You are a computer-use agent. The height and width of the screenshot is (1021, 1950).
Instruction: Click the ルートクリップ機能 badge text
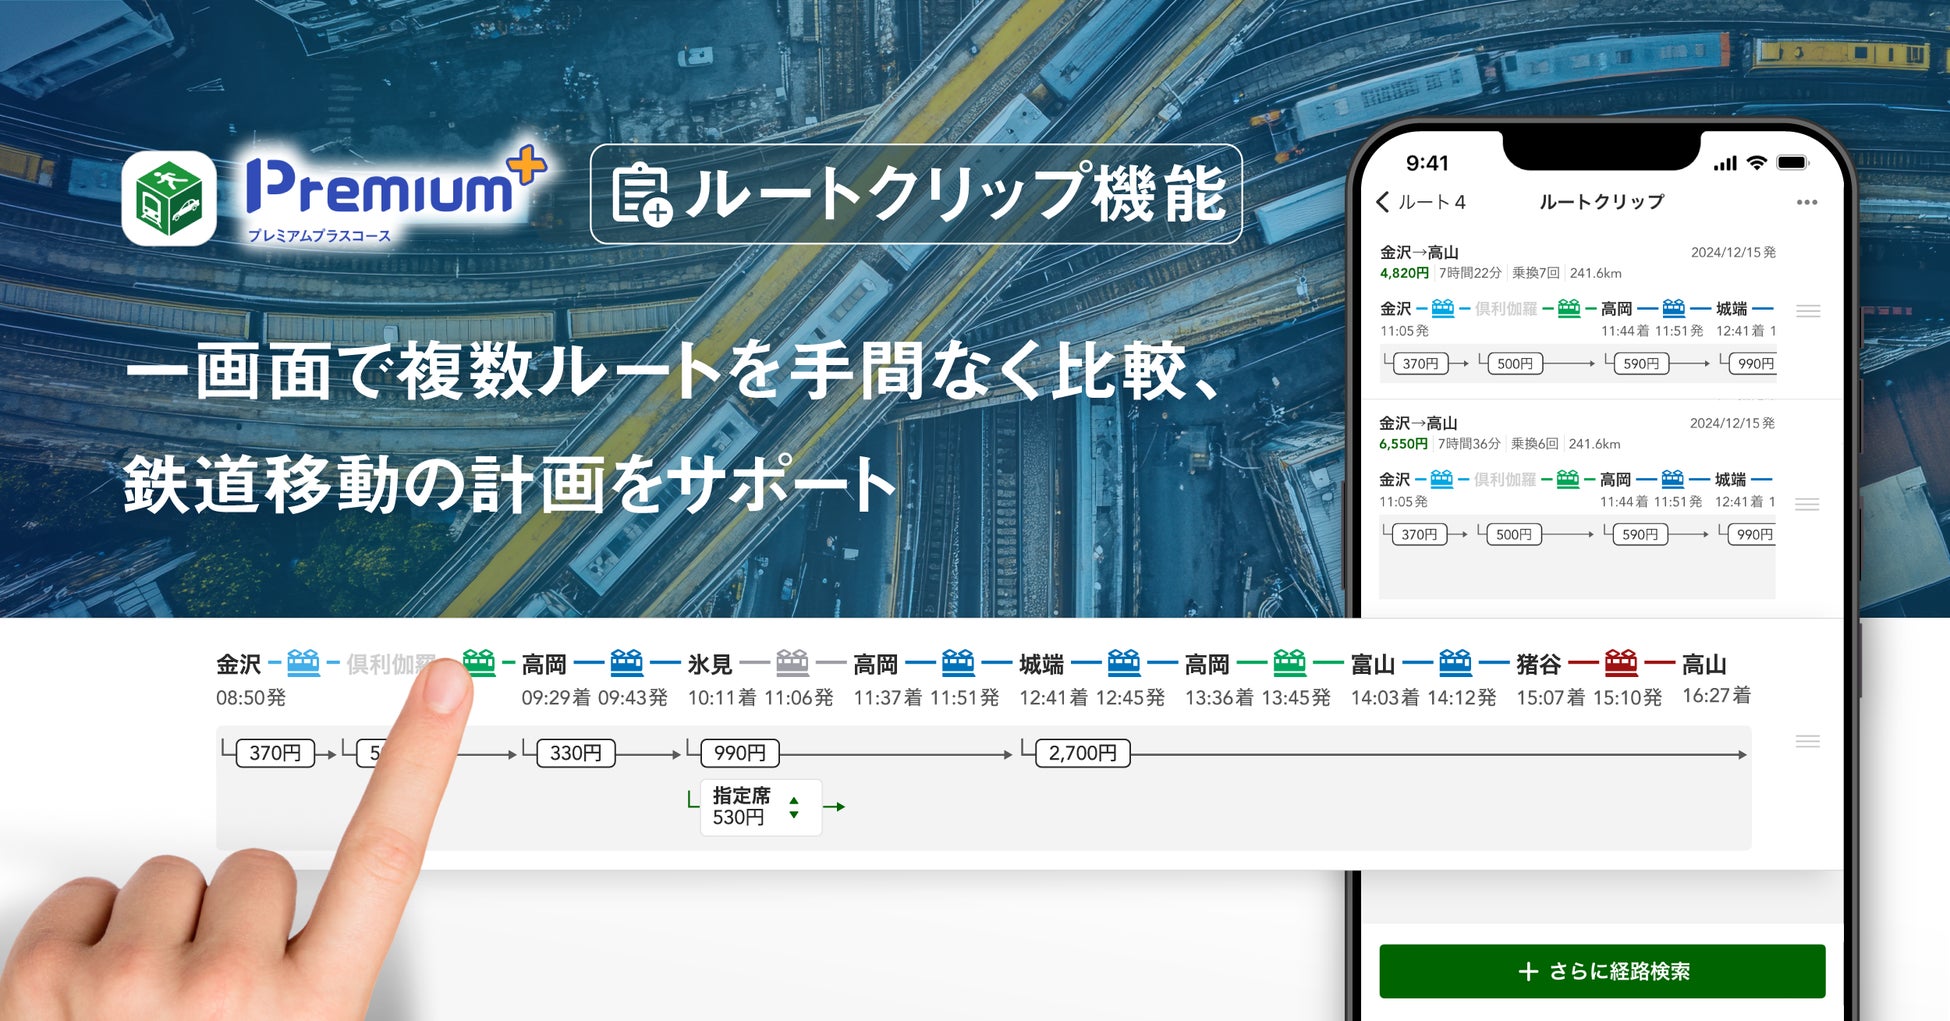pyautogui.click(x=955, y=194)
